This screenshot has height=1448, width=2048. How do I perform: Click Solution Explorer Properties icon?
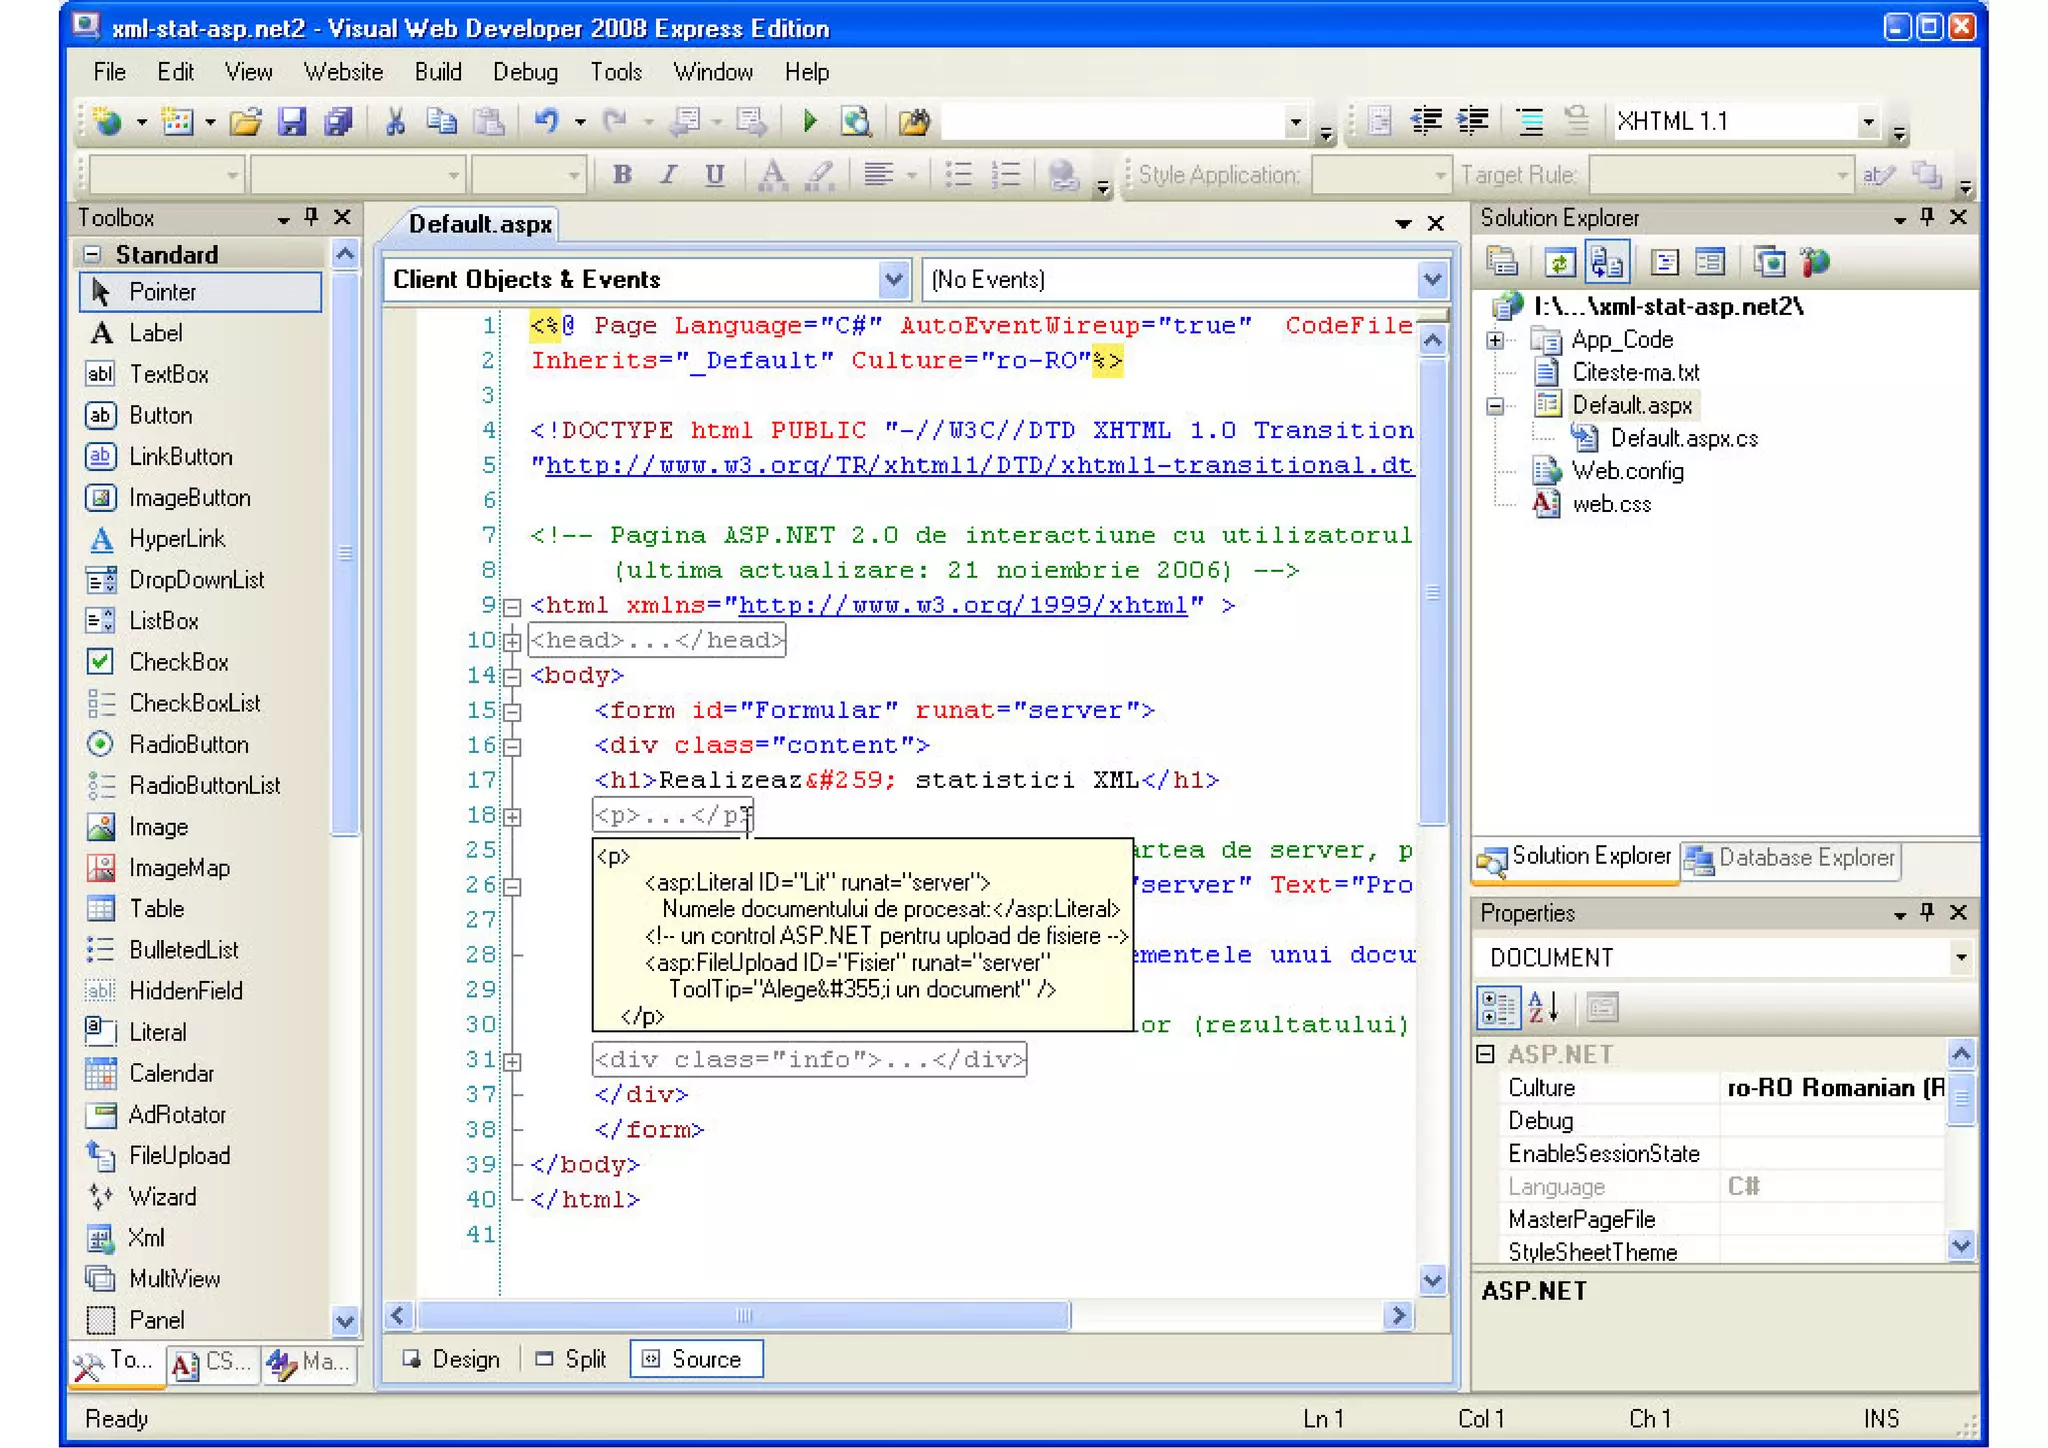(x=1501, y=262)
